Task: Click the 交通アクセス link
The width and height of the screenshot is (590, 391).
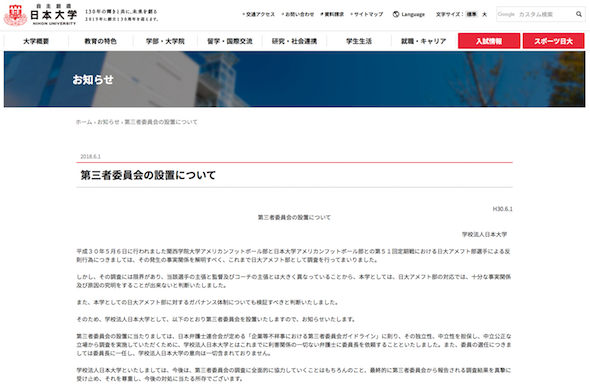Action: pyautogui.click(x=259, y=14)
